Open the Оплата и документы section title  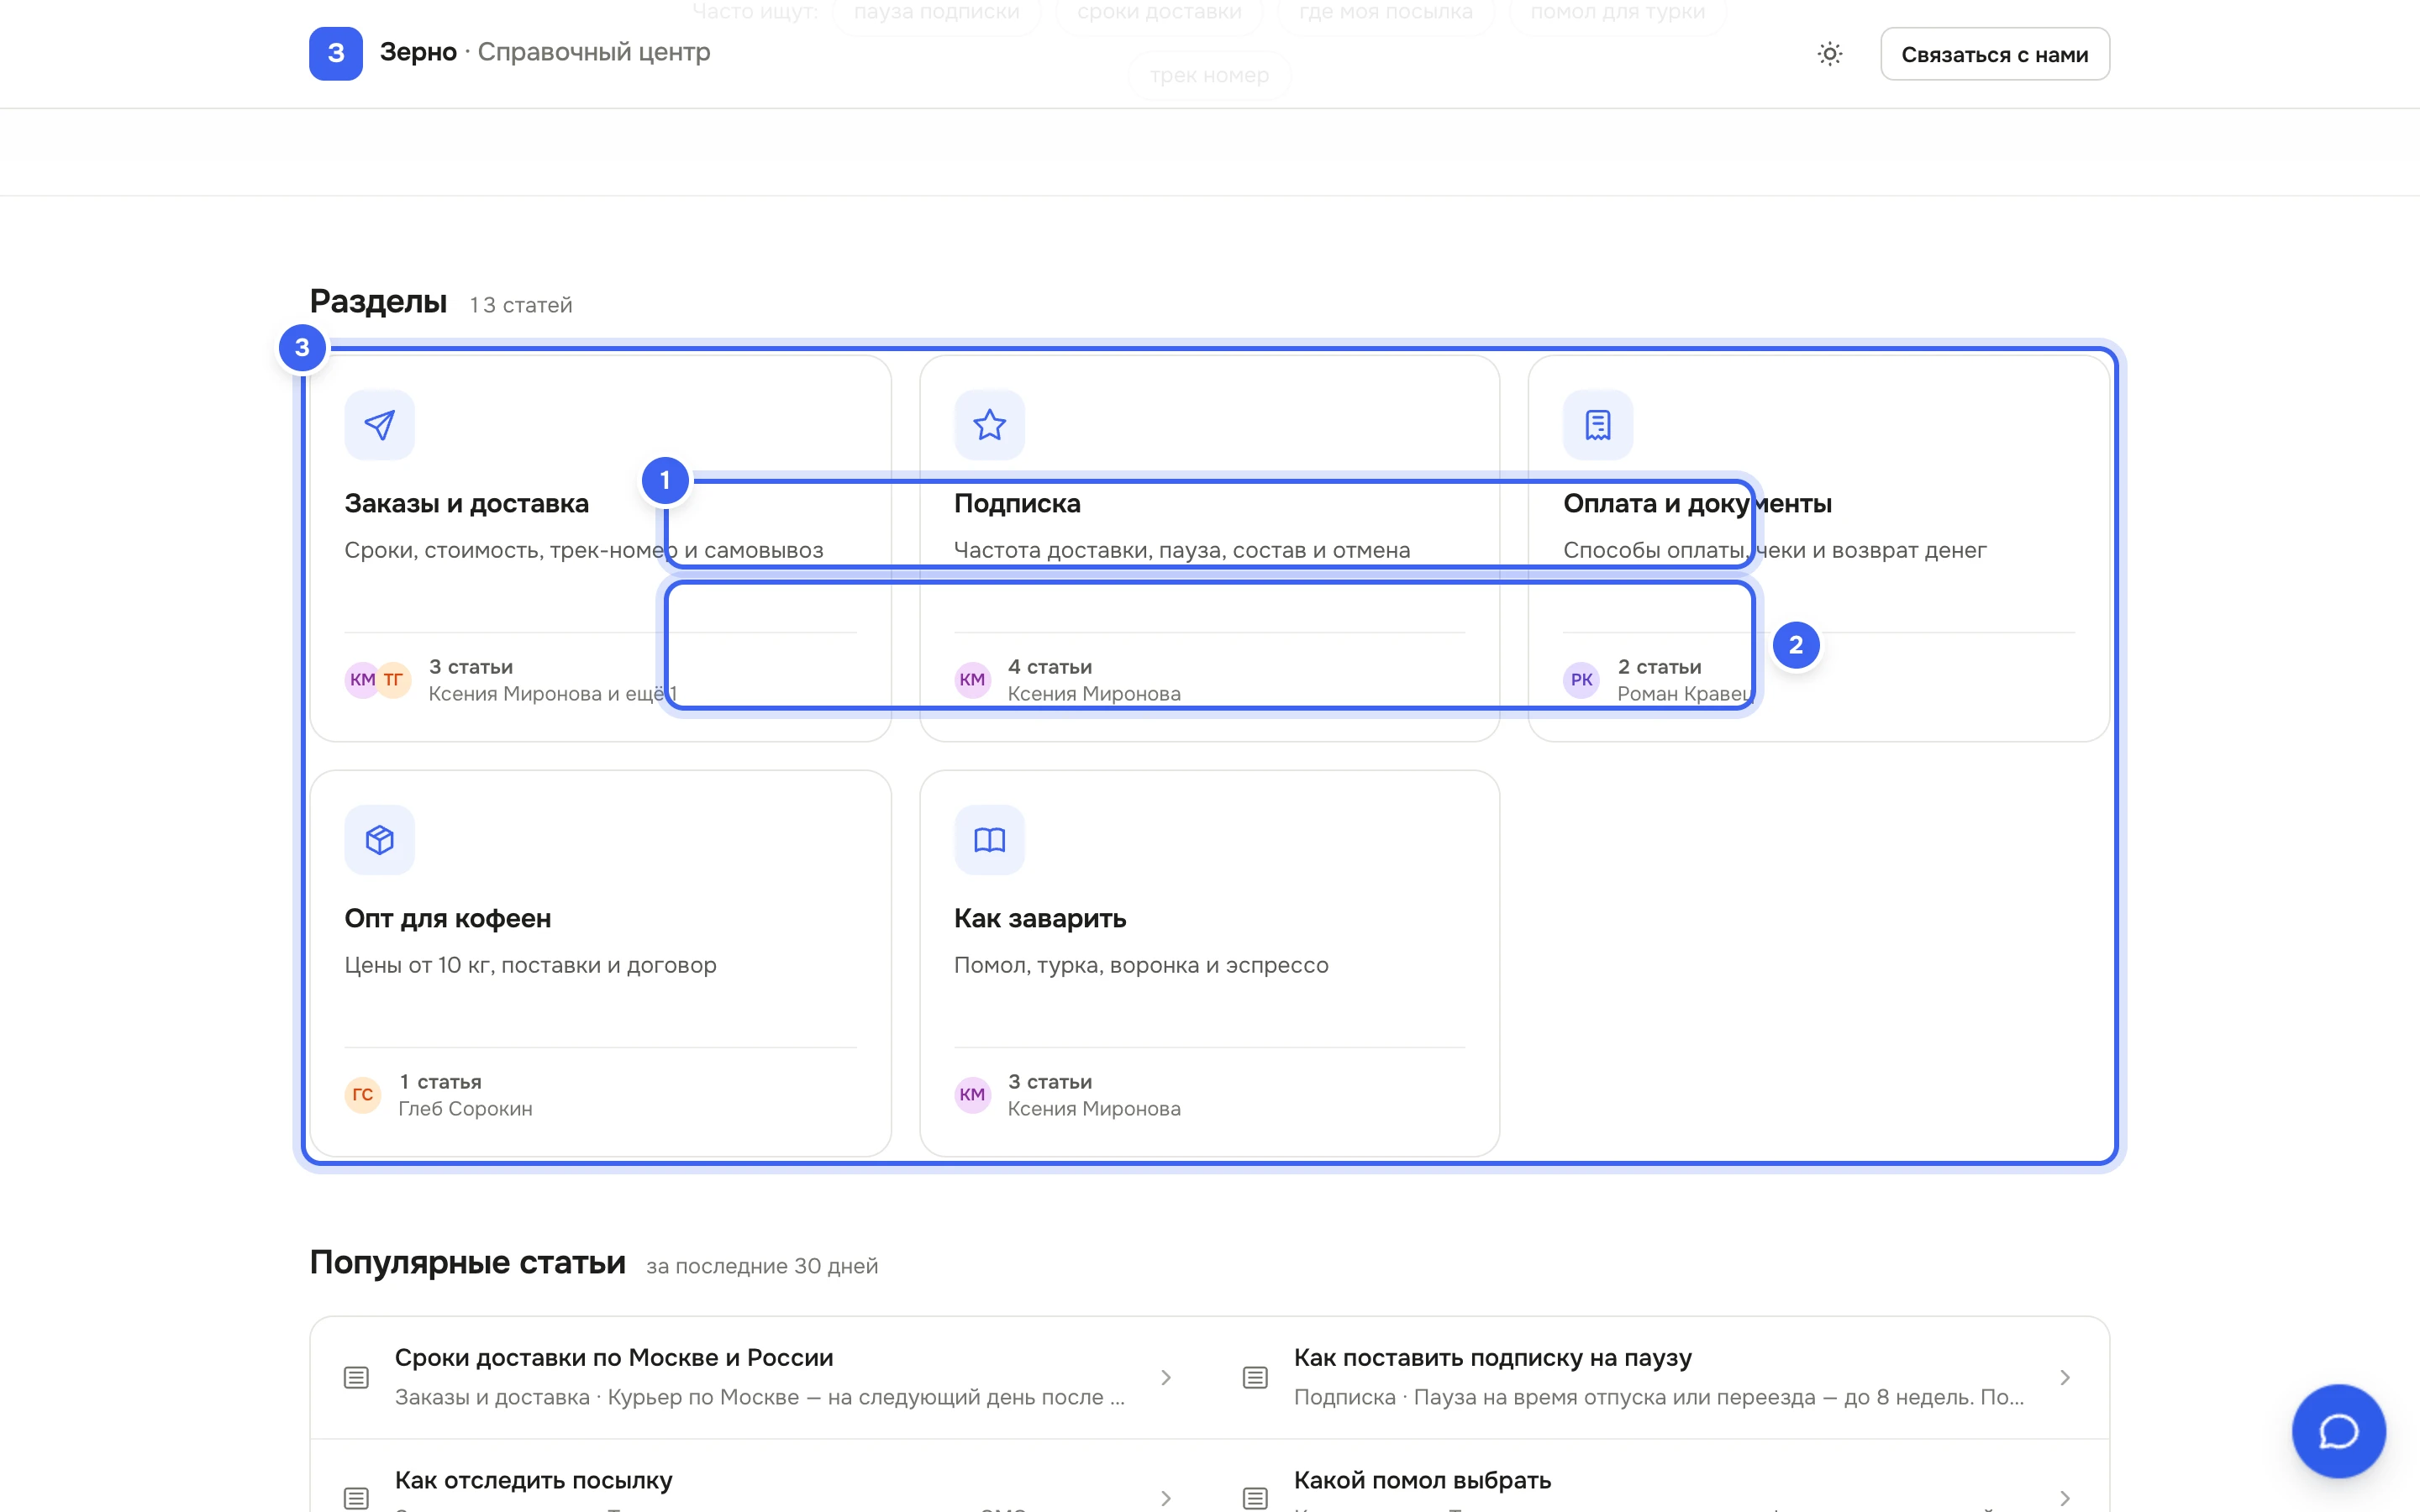[1697, 503]
